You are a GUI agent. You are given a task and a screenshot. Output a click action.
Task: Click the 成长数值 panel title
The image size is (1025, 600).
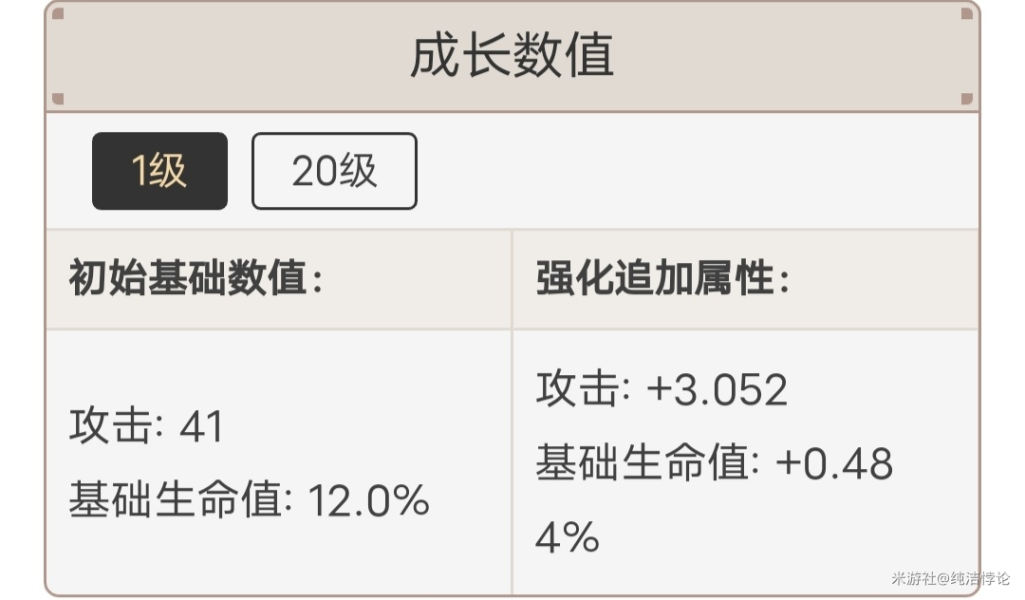coord(512,56)
